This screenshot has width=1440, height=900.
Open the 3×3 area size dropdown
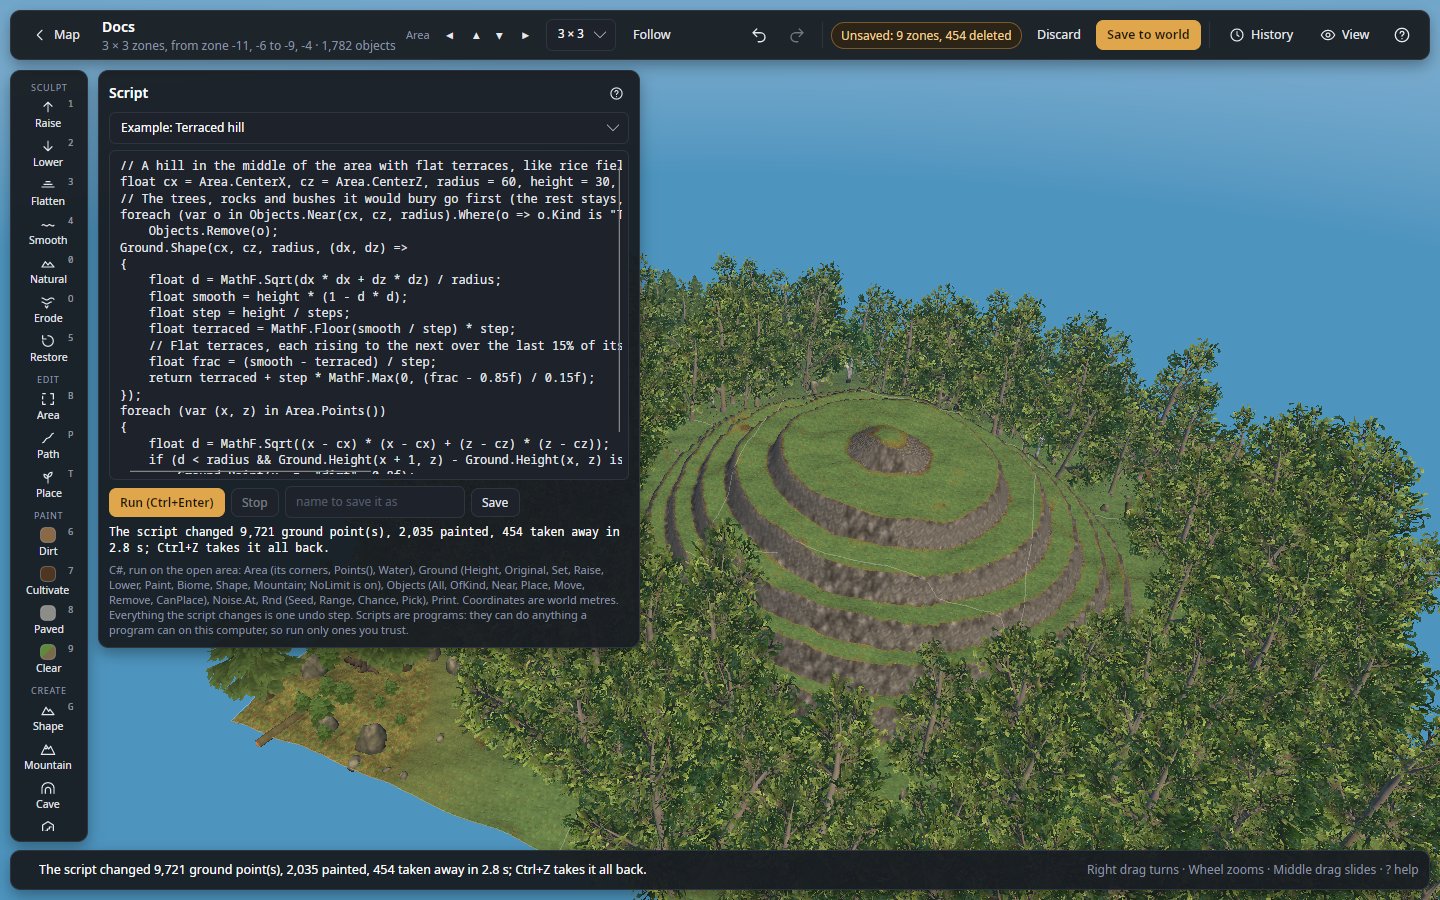[581, 35]
